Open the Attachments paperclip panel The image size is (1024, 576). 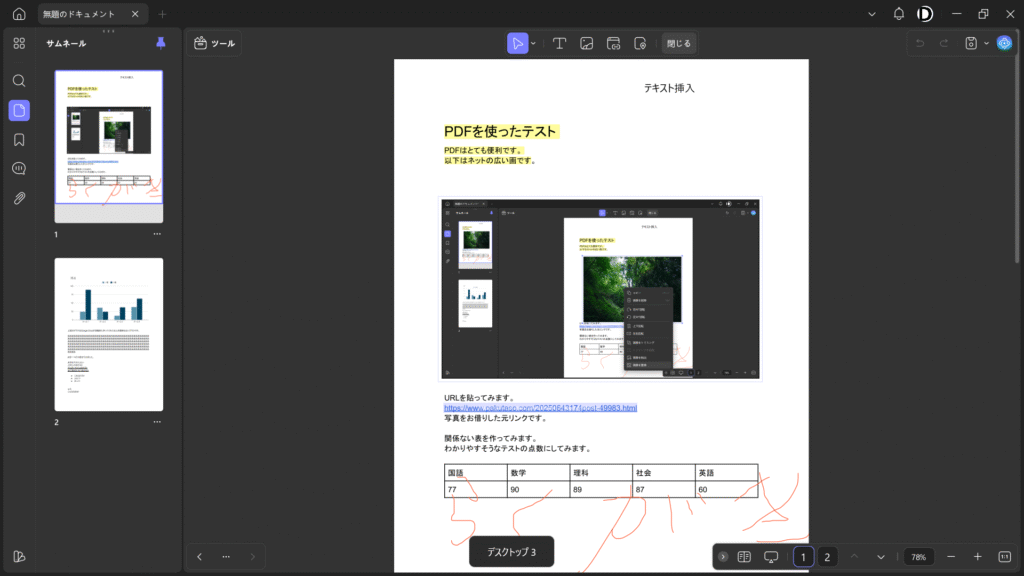[19, 198]
